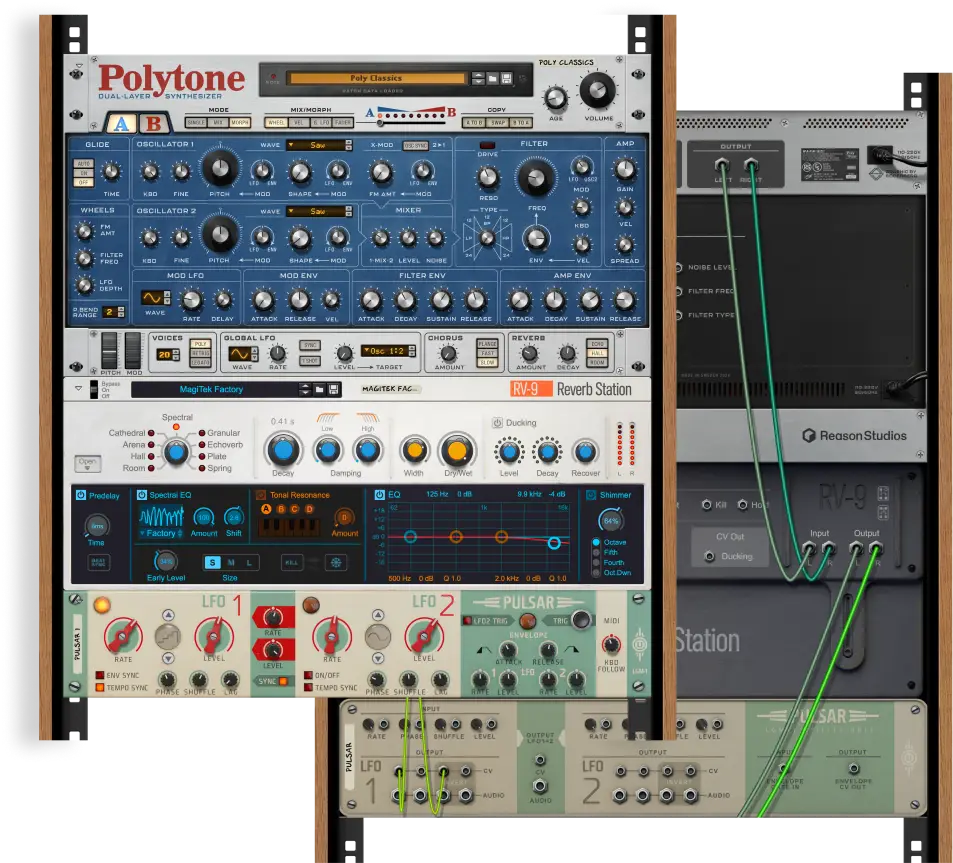Click Swap layers button
Viewport: 953px width, 863px height.
coord(498,122)
